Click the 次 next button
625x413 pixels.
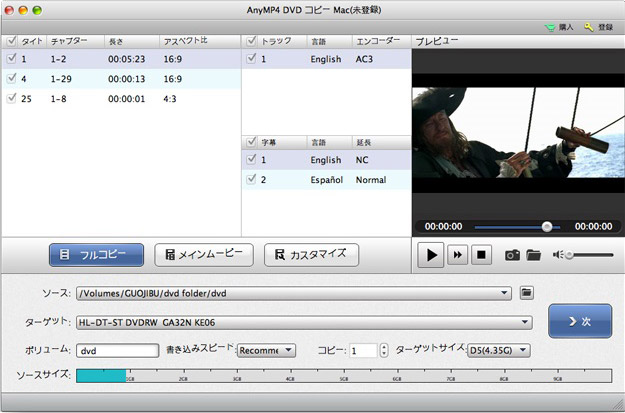pyautogui.click(x=580, y=321)
